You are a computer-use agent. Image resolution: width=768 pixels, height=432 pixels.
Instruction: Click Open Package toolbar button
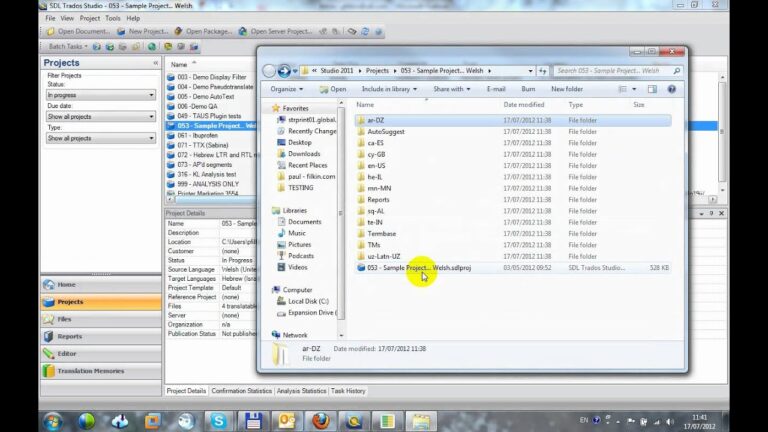tap(203, 31)
